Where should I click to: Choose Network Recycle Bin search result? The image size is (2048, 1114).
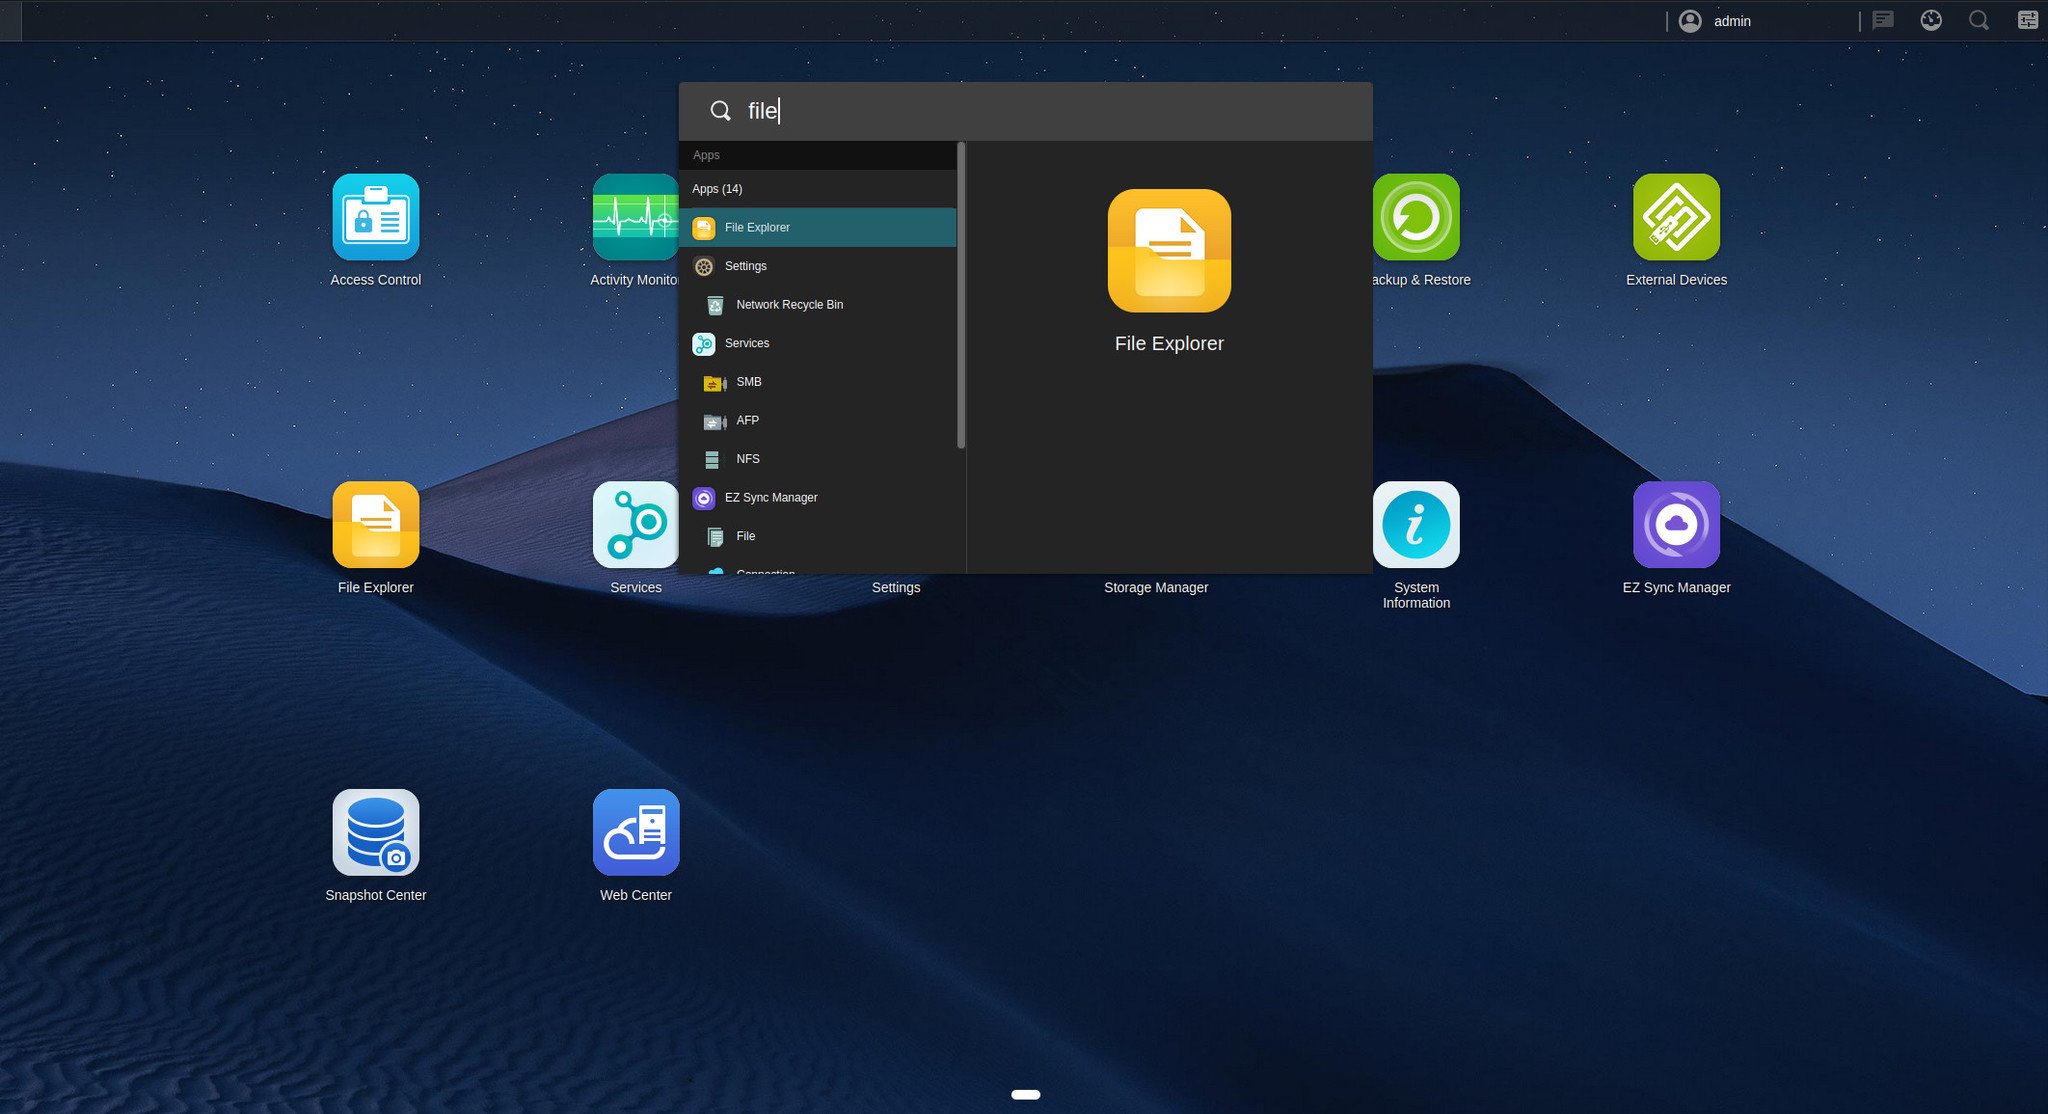pos(789,305)
